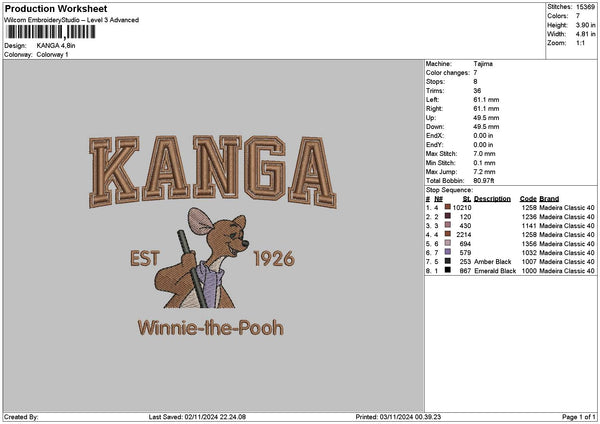Click the 'EndY:' label
600x424 pixels.
coord(434,145)
